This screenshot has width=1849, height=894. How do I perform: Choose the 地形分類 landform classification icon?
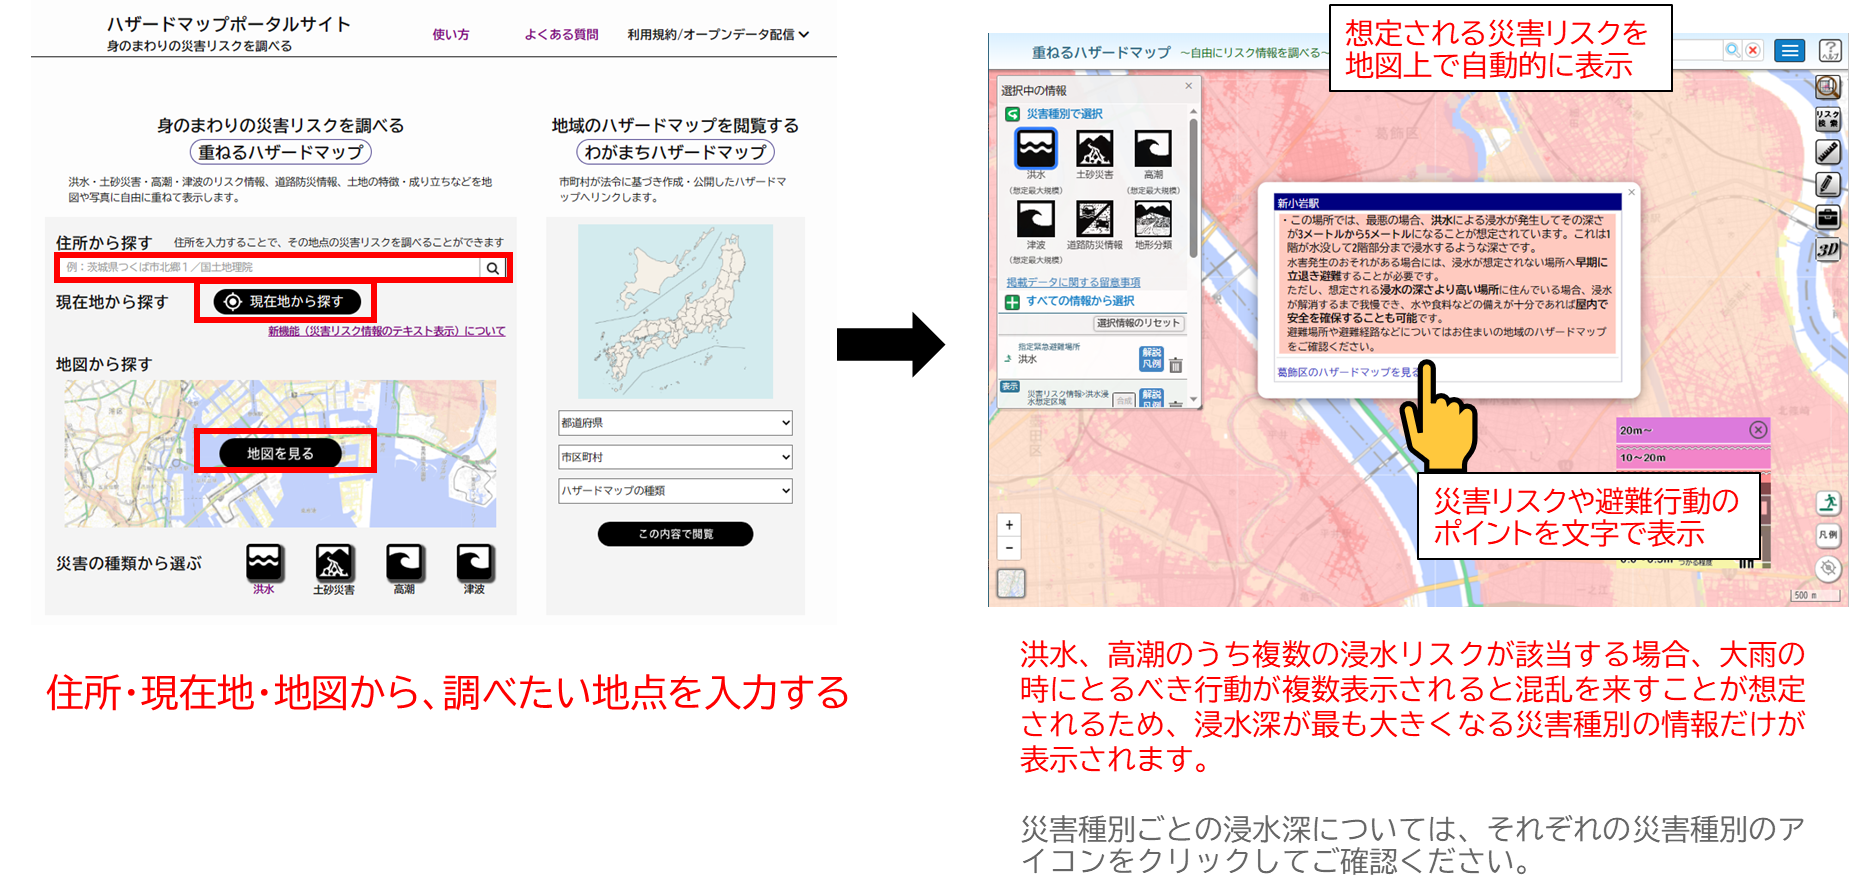pyautogui.click(x=1153, y=219)
